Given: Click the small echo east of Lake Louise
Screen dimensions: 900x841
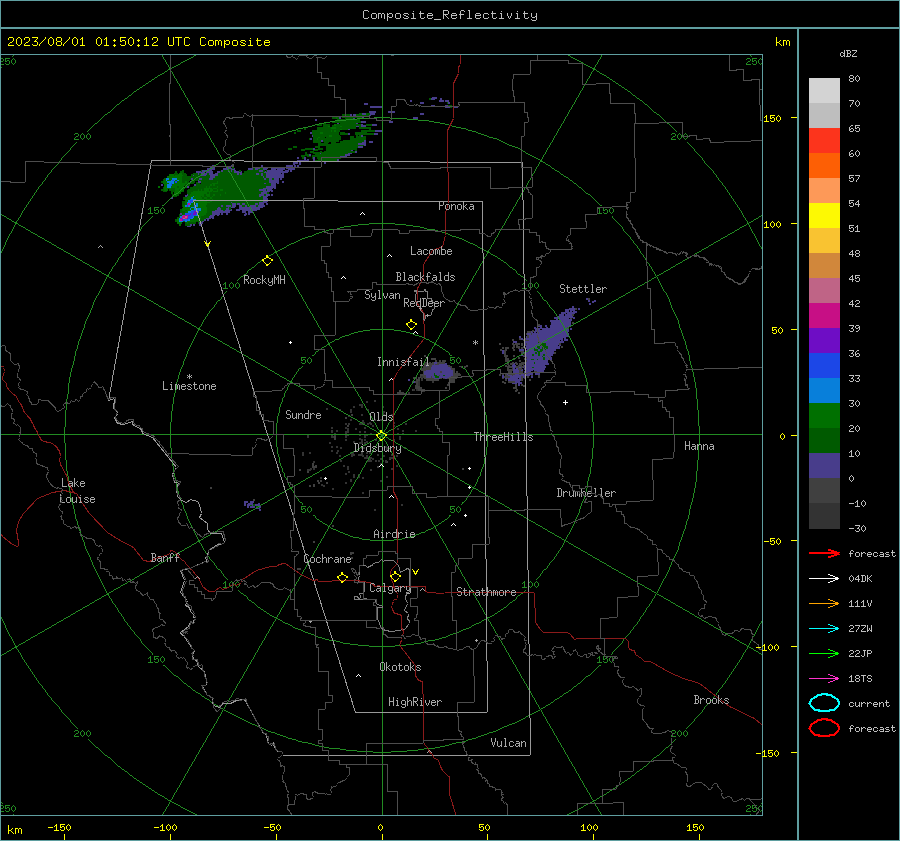Looking at the screenshot, I should [253, 505].
